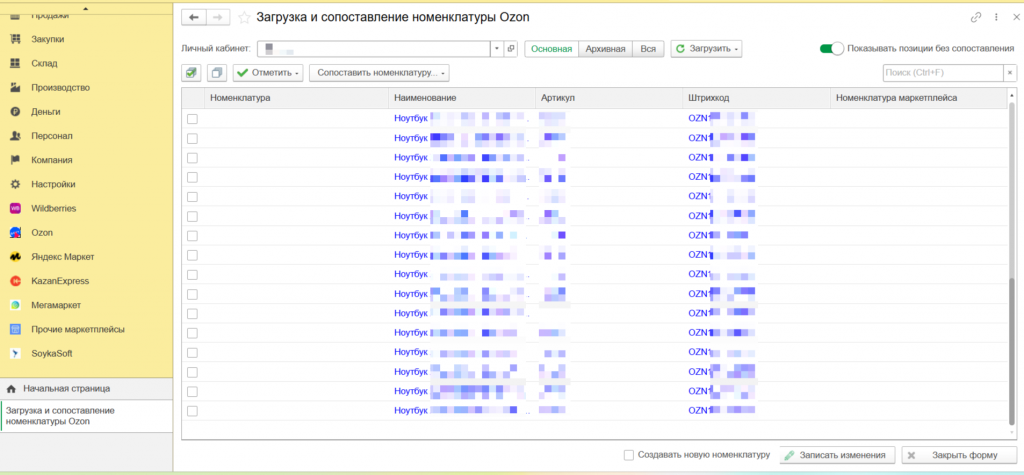Click the uncheck-all rows icon button

(x=217, y=73)
